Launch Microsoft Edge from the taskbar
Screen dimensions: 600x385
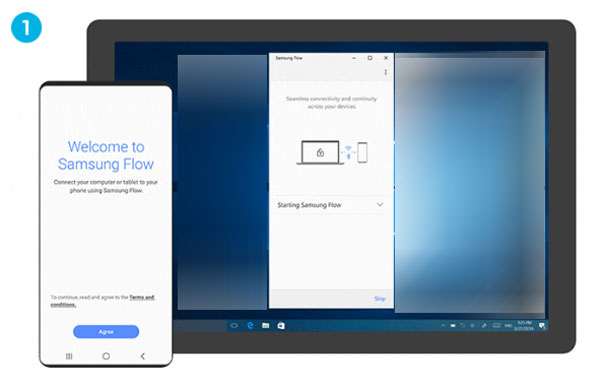[250, 325]
